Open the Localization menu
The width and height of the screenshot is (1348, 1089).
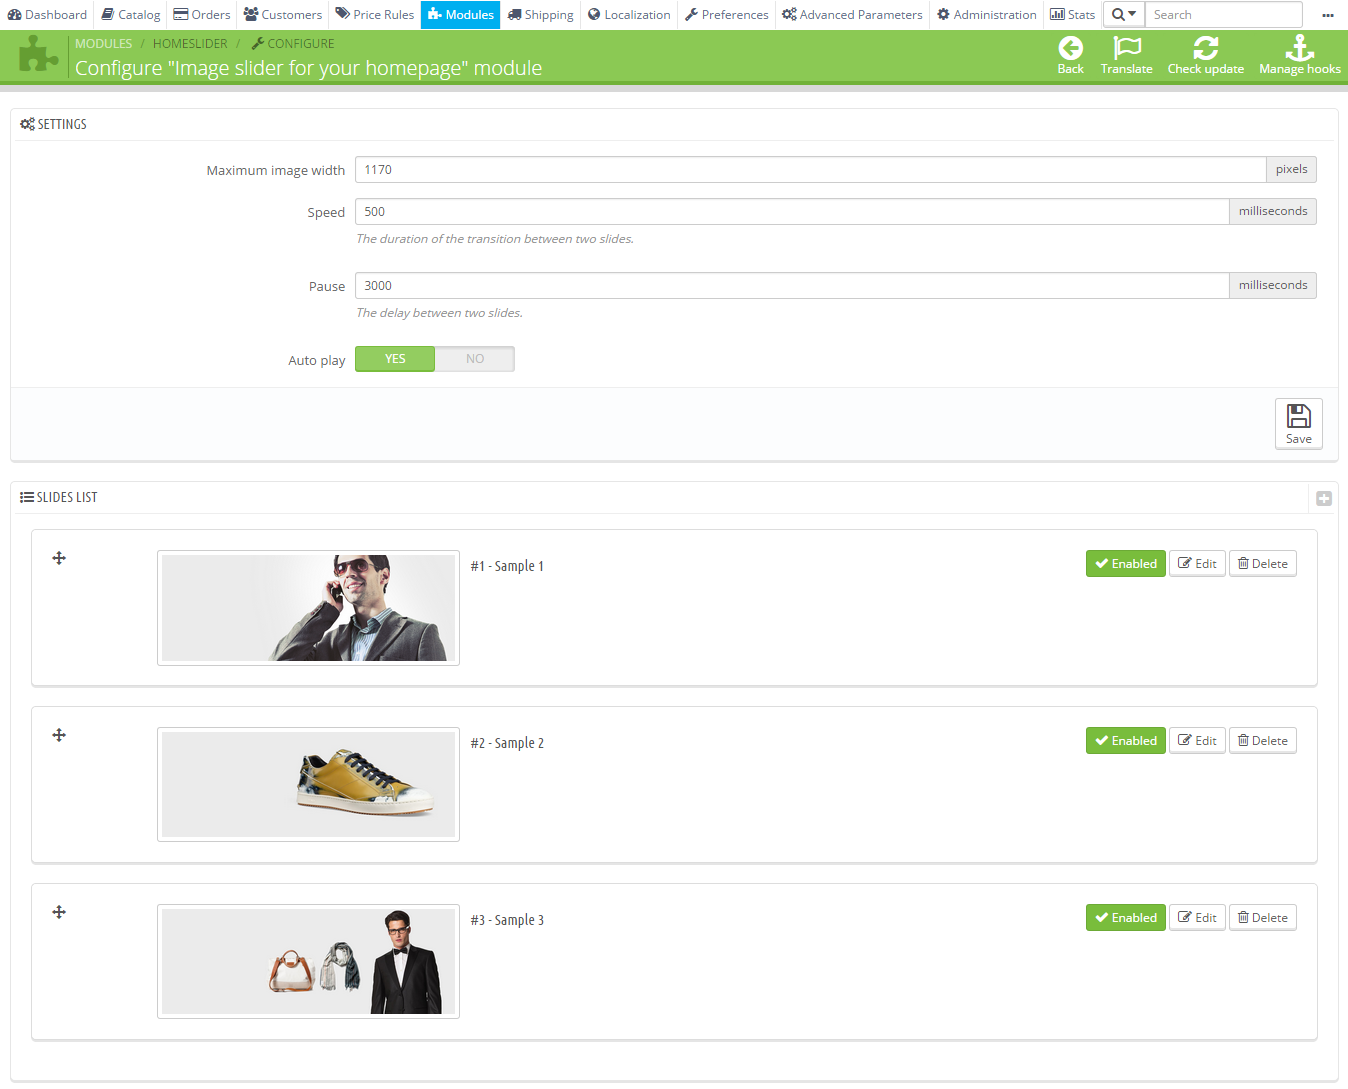pos(629,14)
